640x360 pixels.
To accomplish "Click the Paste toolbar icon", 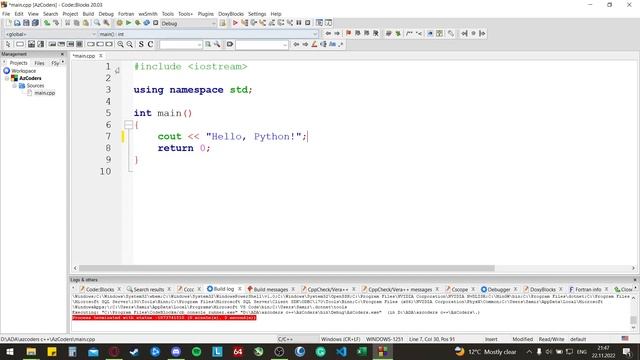I will coord(85,23).
